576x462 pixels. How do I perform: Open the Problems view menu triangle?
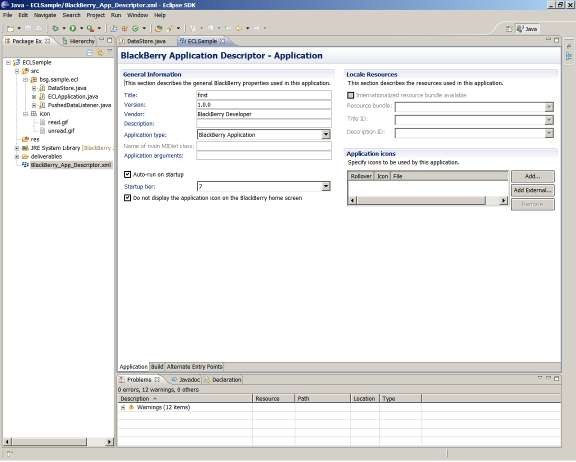tap(540, 378)
